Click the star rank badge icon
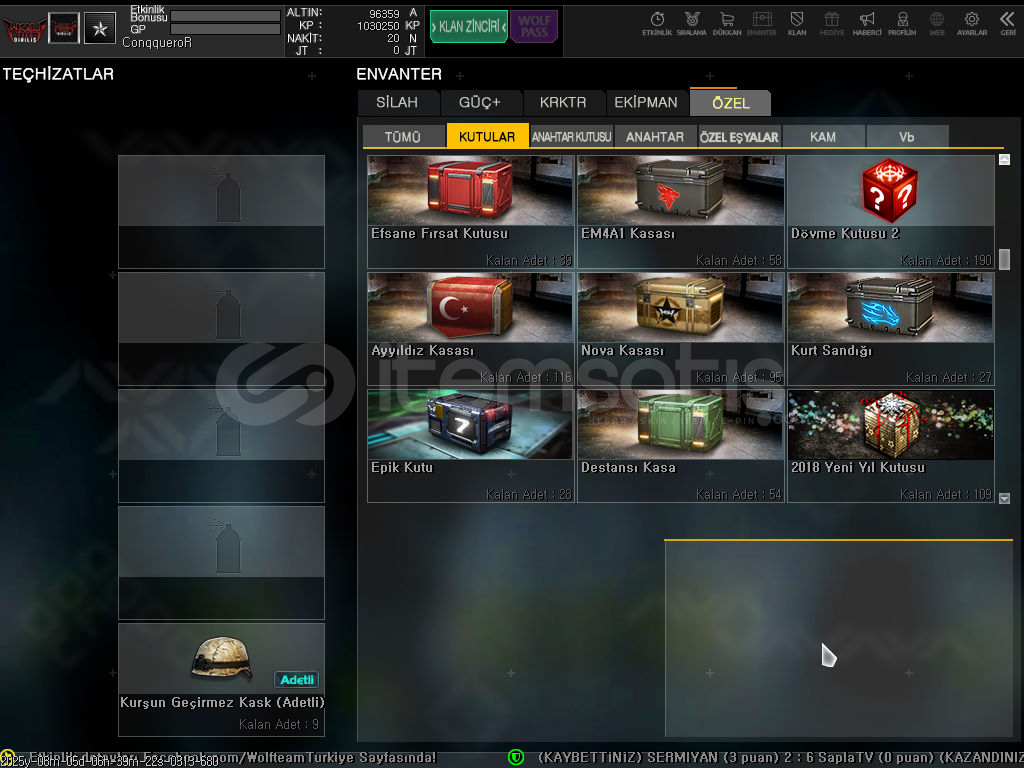This screenshot has height=768, width=1024. coord(100,28)
